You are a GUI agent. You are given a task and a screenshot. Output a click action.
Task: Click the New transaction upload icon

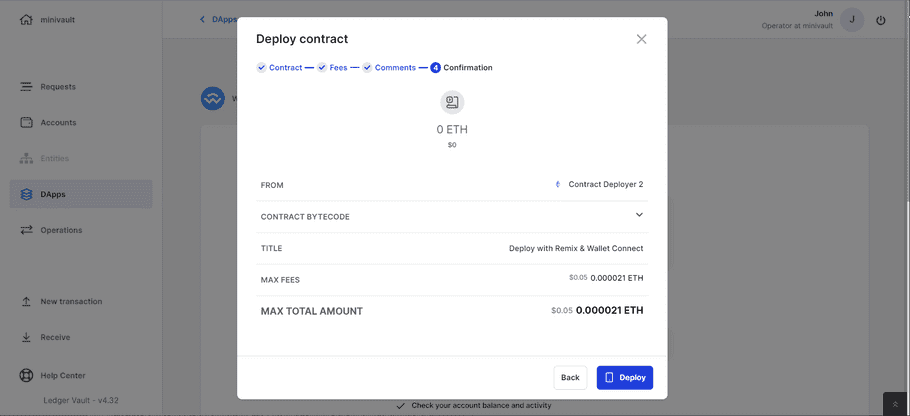pyautogui.click(x=27, y=301)
